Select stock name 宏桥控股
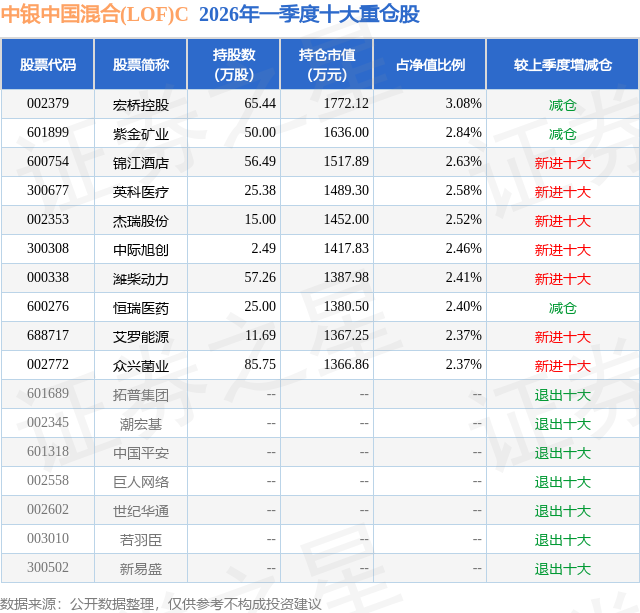Screen dimensions: 640x613 coord(141,105)
